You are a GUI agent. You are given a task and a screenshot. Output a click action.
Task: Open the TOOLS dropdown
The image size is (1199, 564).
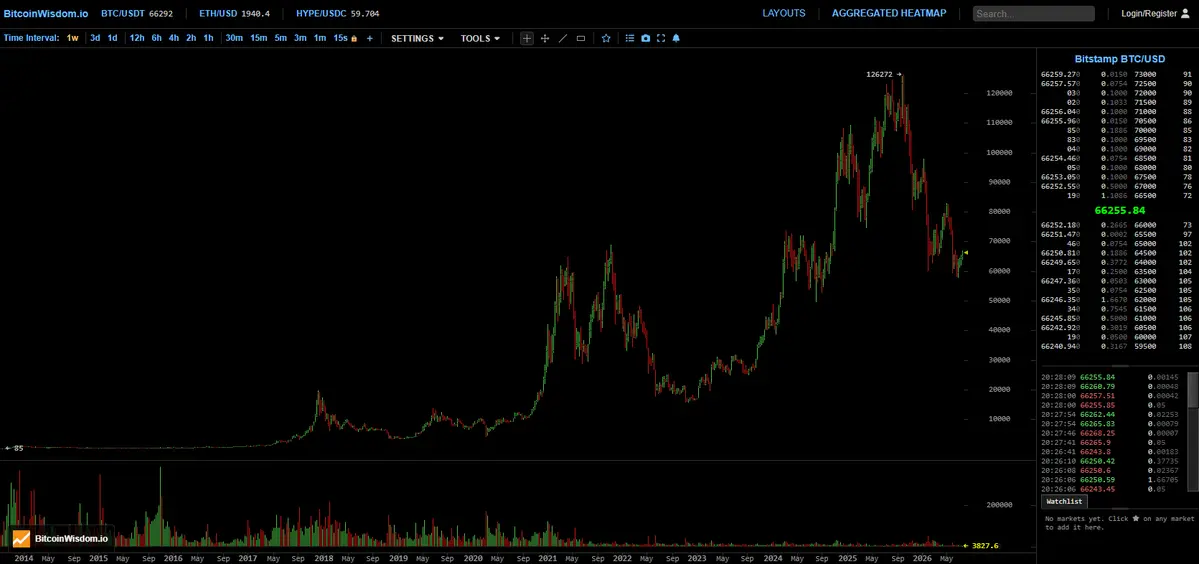click(480, 38)
